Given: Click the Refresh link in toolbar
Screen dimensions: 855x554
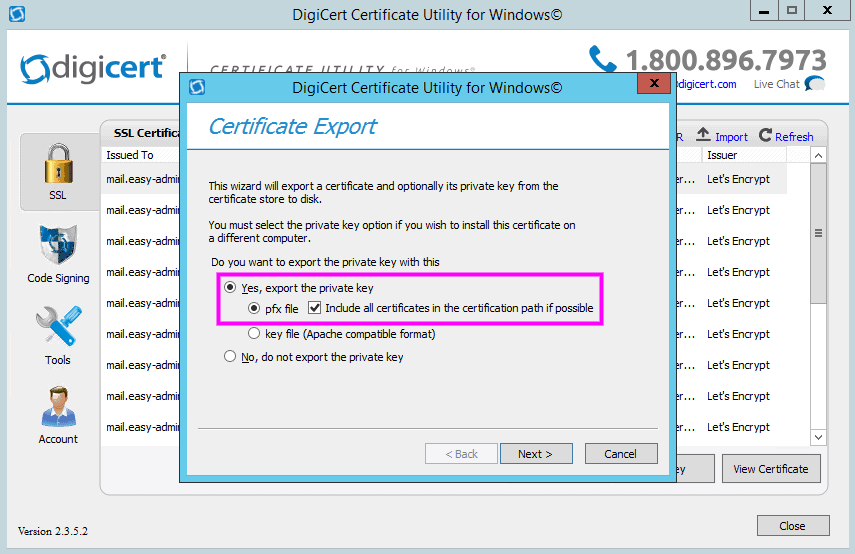Looking at the screenshot, I should click(x=794, y=137).
